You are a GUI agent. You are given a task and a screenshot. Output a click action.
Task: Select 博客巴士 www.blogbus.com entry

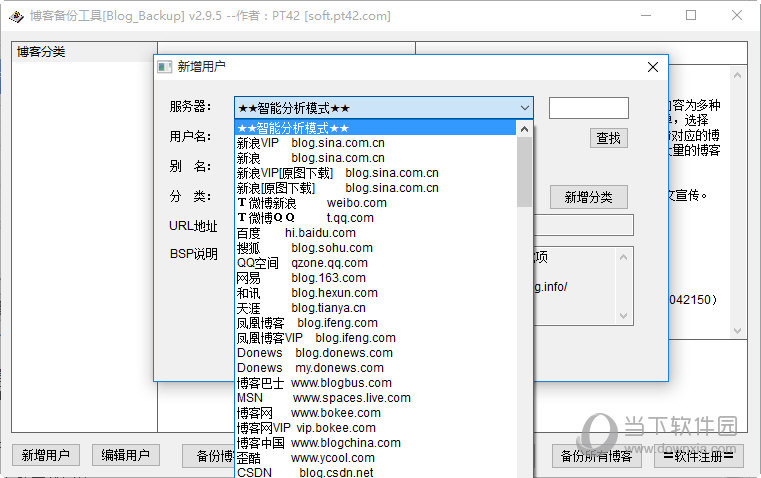(375, 383)
